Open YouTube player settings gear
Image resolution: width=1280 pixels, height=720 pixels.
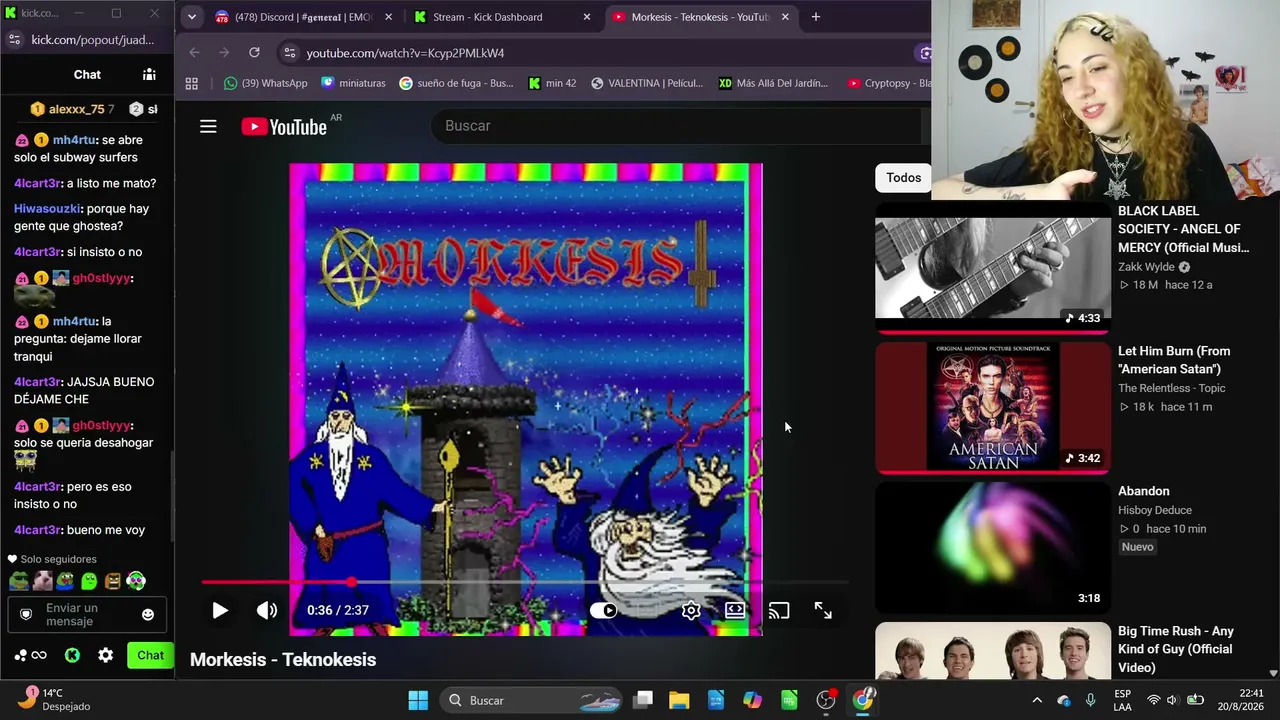pyautogui.click(x=691, y=610)
